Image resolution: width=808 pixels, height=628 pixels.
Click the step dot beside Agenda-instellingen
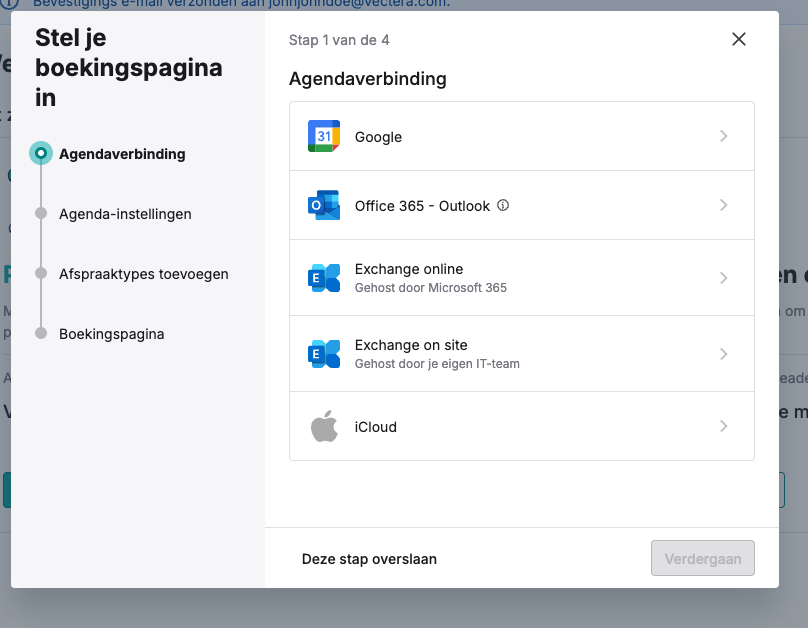pos(41,213)
